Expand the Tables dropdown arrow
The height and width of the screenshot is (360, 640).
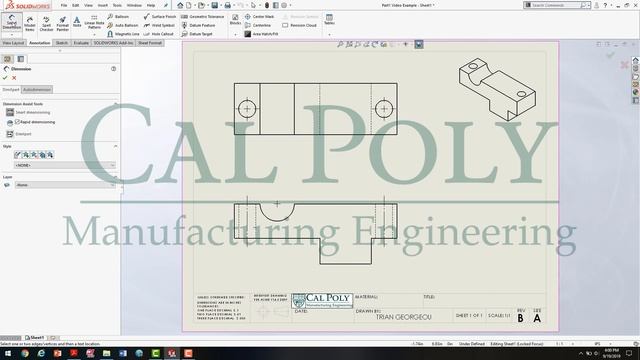coord(329,34)
